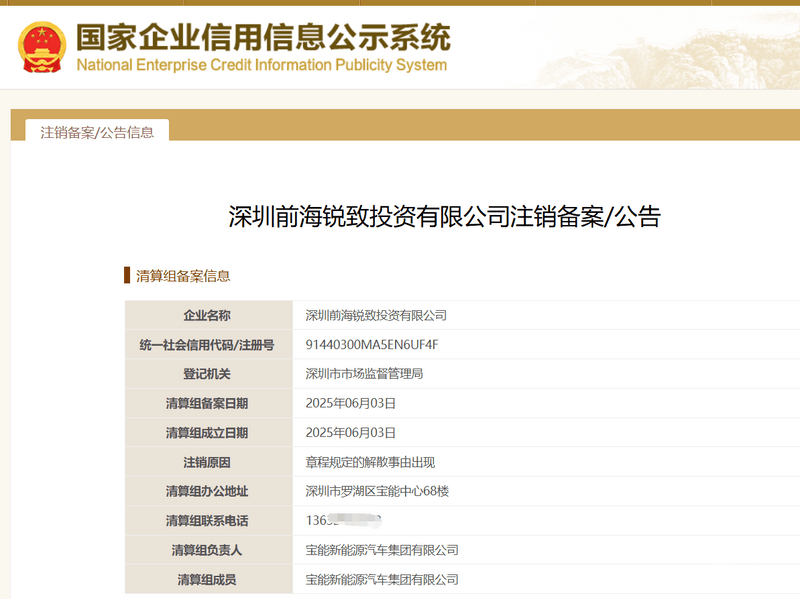Select the 注销备案/公告信息 tab

(97, 132)
